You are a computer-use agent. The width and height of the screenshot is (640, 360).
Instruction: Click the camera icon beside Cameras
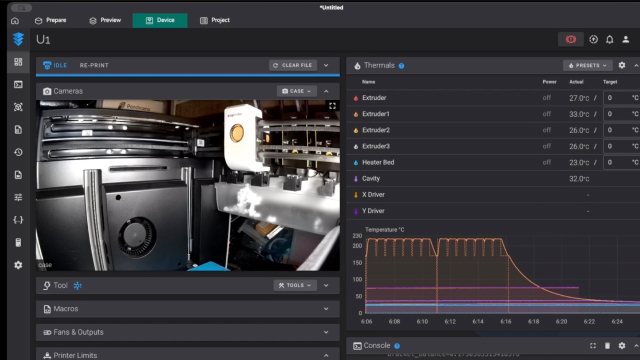coord(47,91)
